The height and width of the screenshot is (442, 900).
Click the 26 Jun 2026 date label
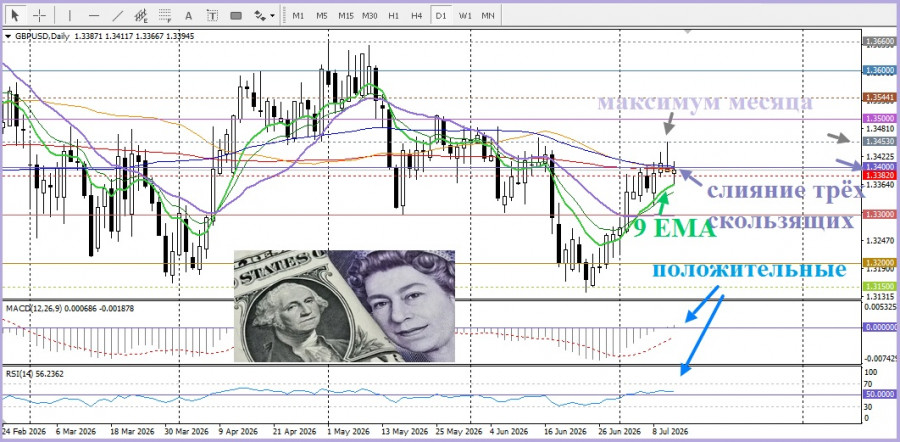click(x=620, y=431)
